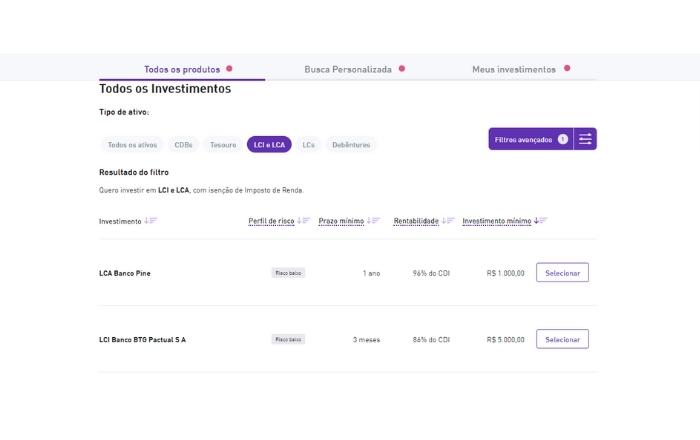
Task: Click the dot beside Todos os produtos
Action: point(229,69)
